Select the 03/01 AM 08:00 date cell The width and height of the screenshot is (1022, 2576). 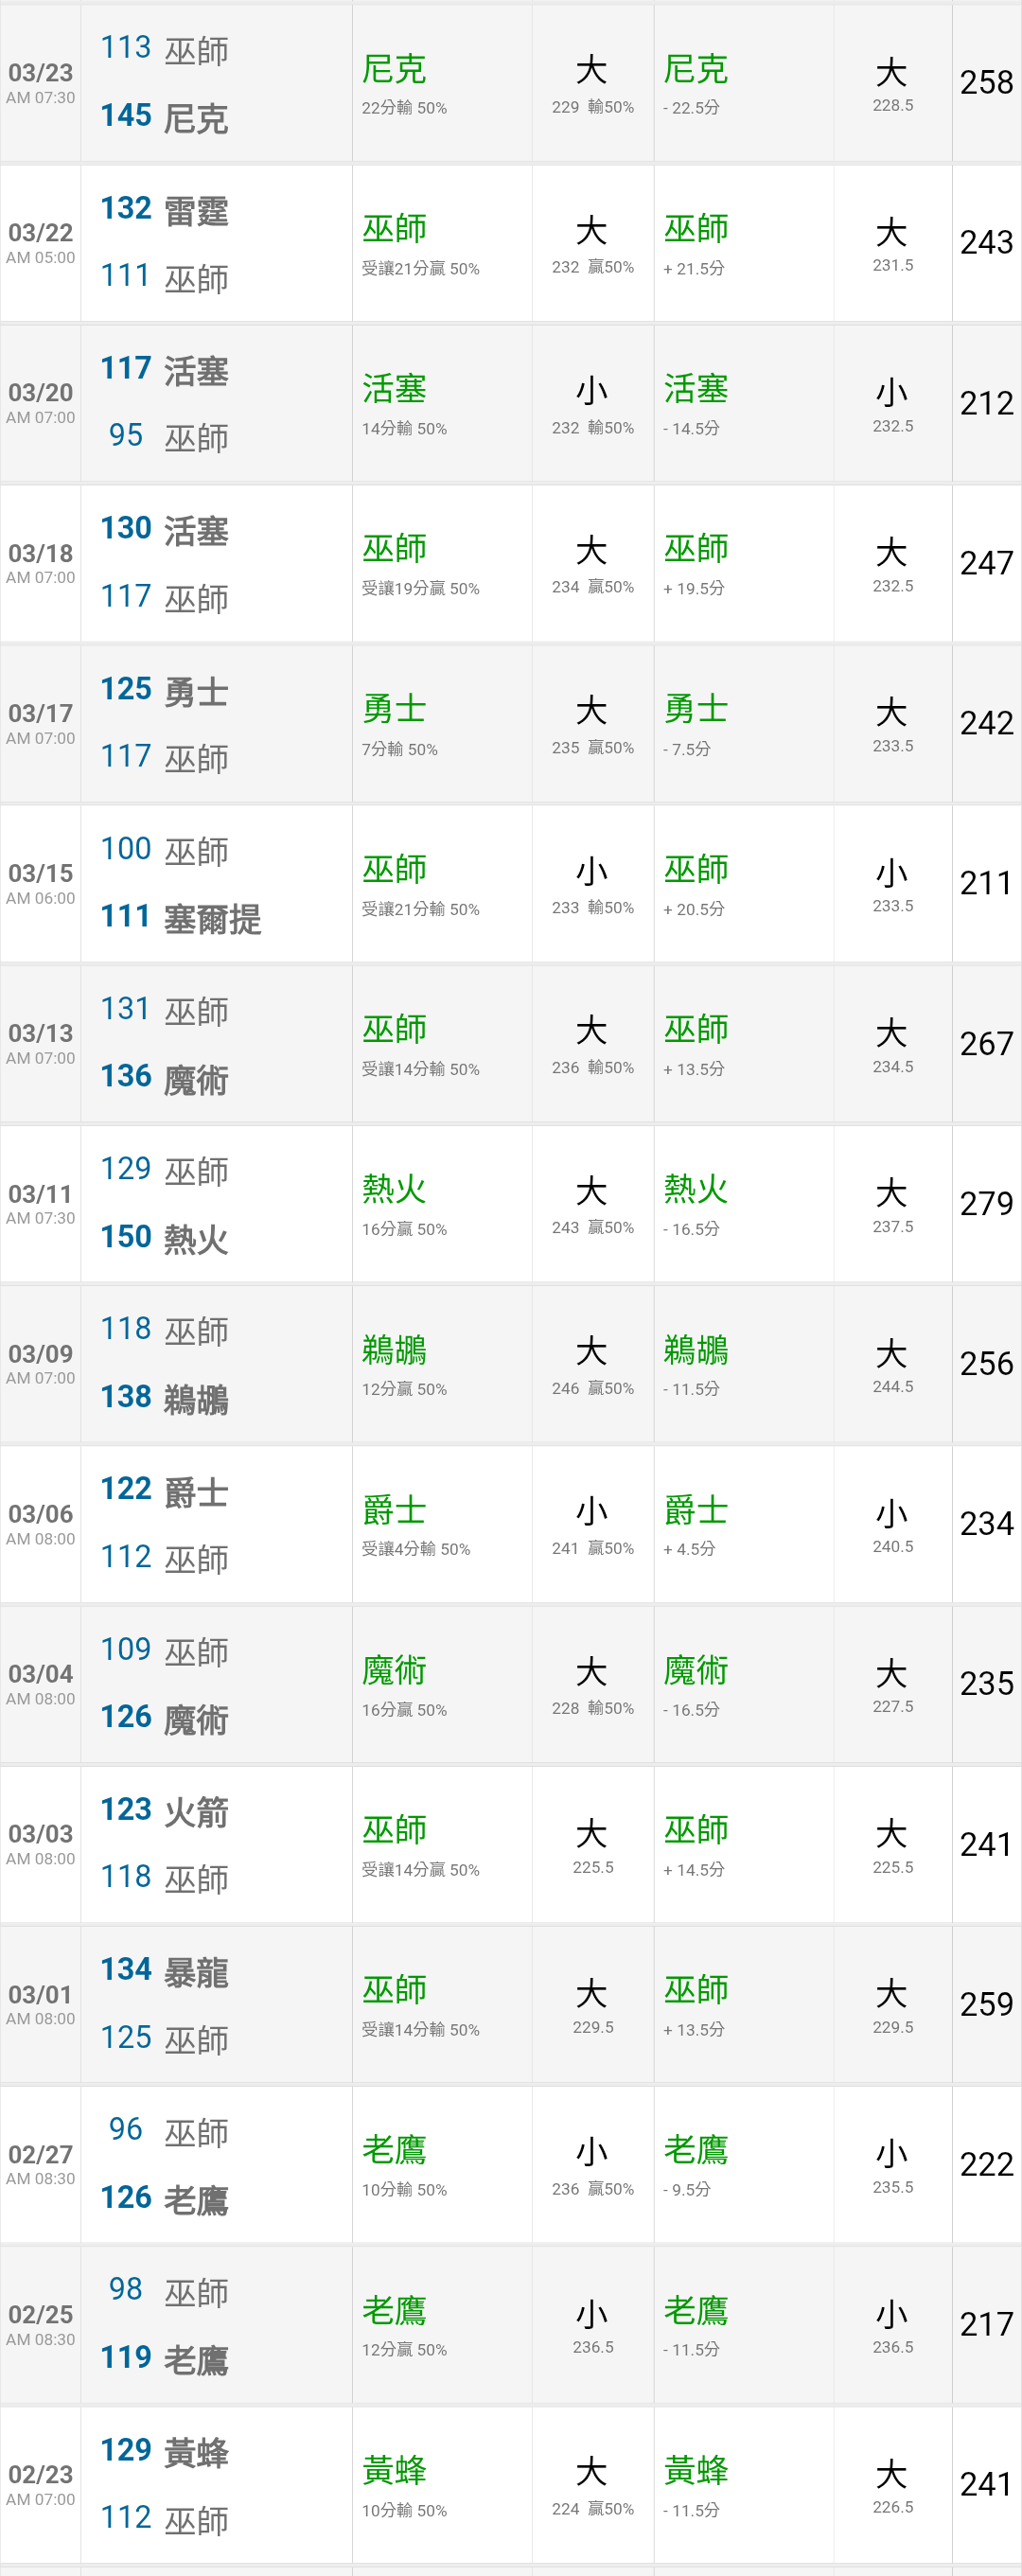(x=40, y=2003)
